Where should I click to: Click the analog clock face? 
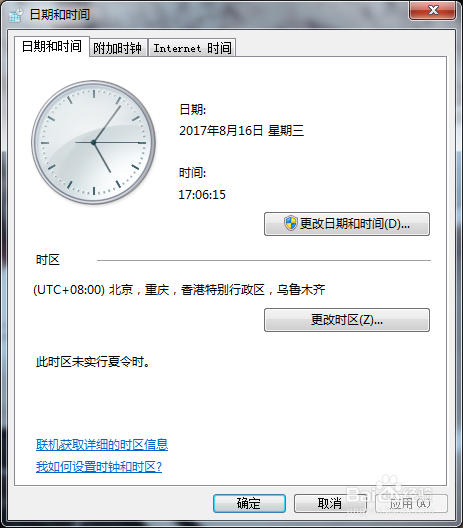click(x=93, y=142)
